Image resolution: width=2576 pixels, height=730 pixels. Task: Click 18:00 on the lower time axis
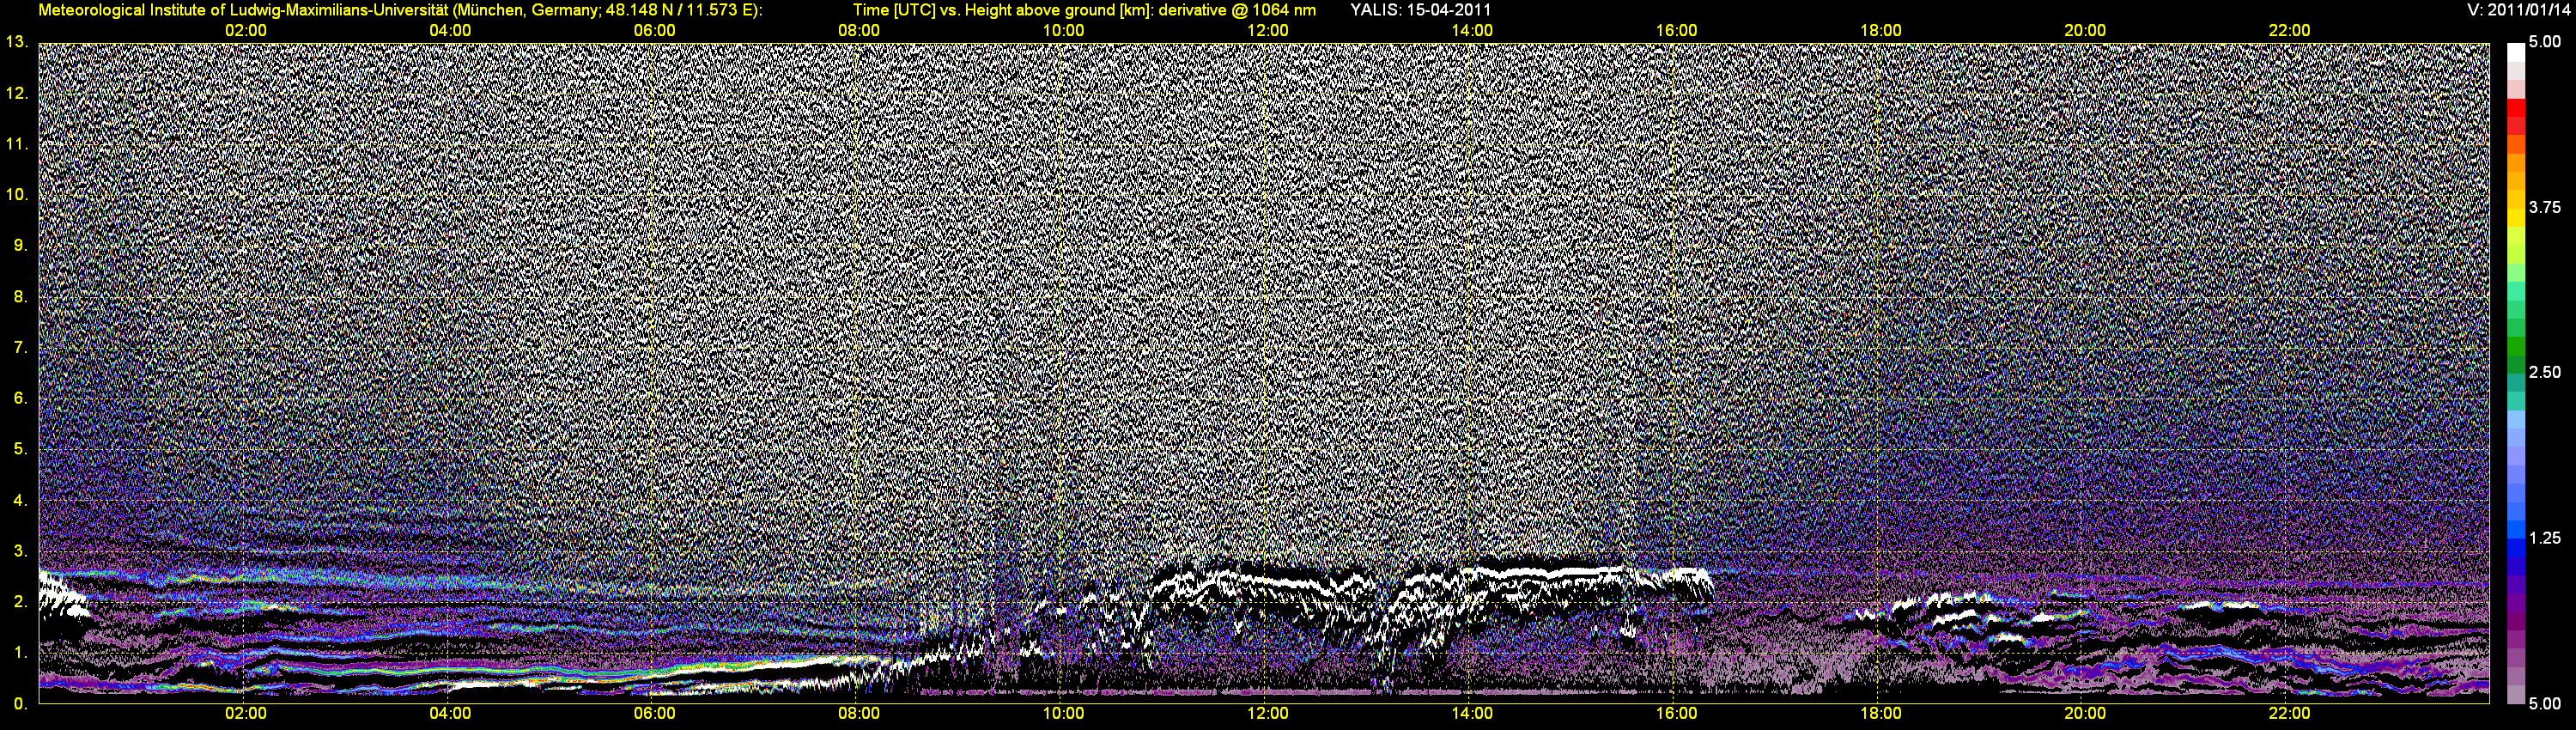tap(1880, 713)
